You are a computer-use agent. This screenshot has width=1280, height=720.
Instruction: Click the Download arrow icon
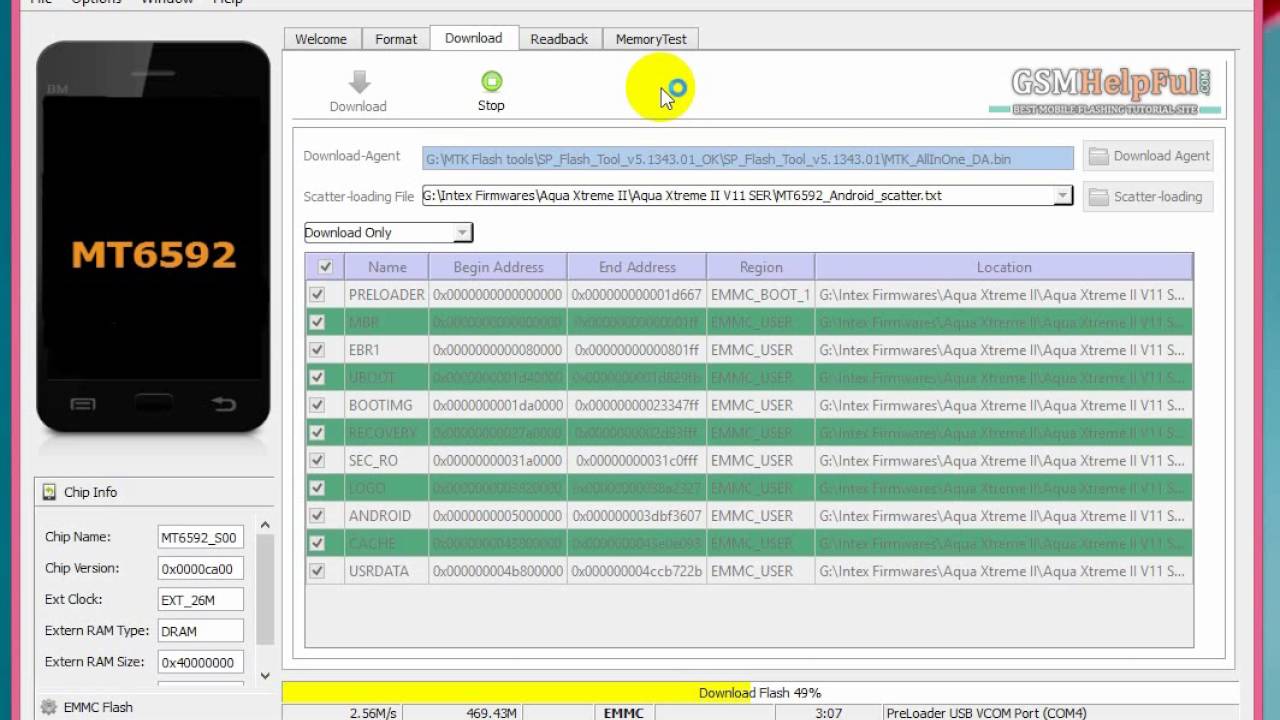(360, 82)
